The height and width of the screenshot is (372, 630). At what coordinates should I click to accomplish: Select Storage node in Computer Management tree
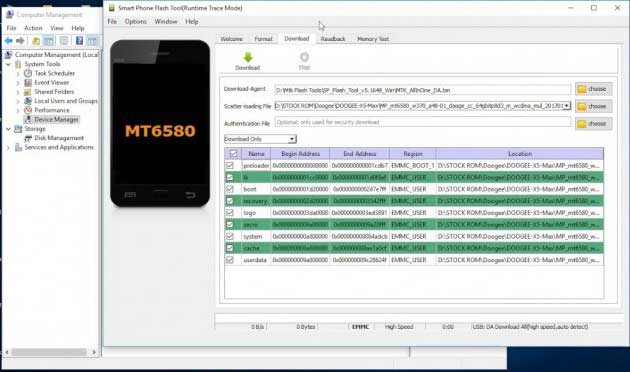pos(35,129)
